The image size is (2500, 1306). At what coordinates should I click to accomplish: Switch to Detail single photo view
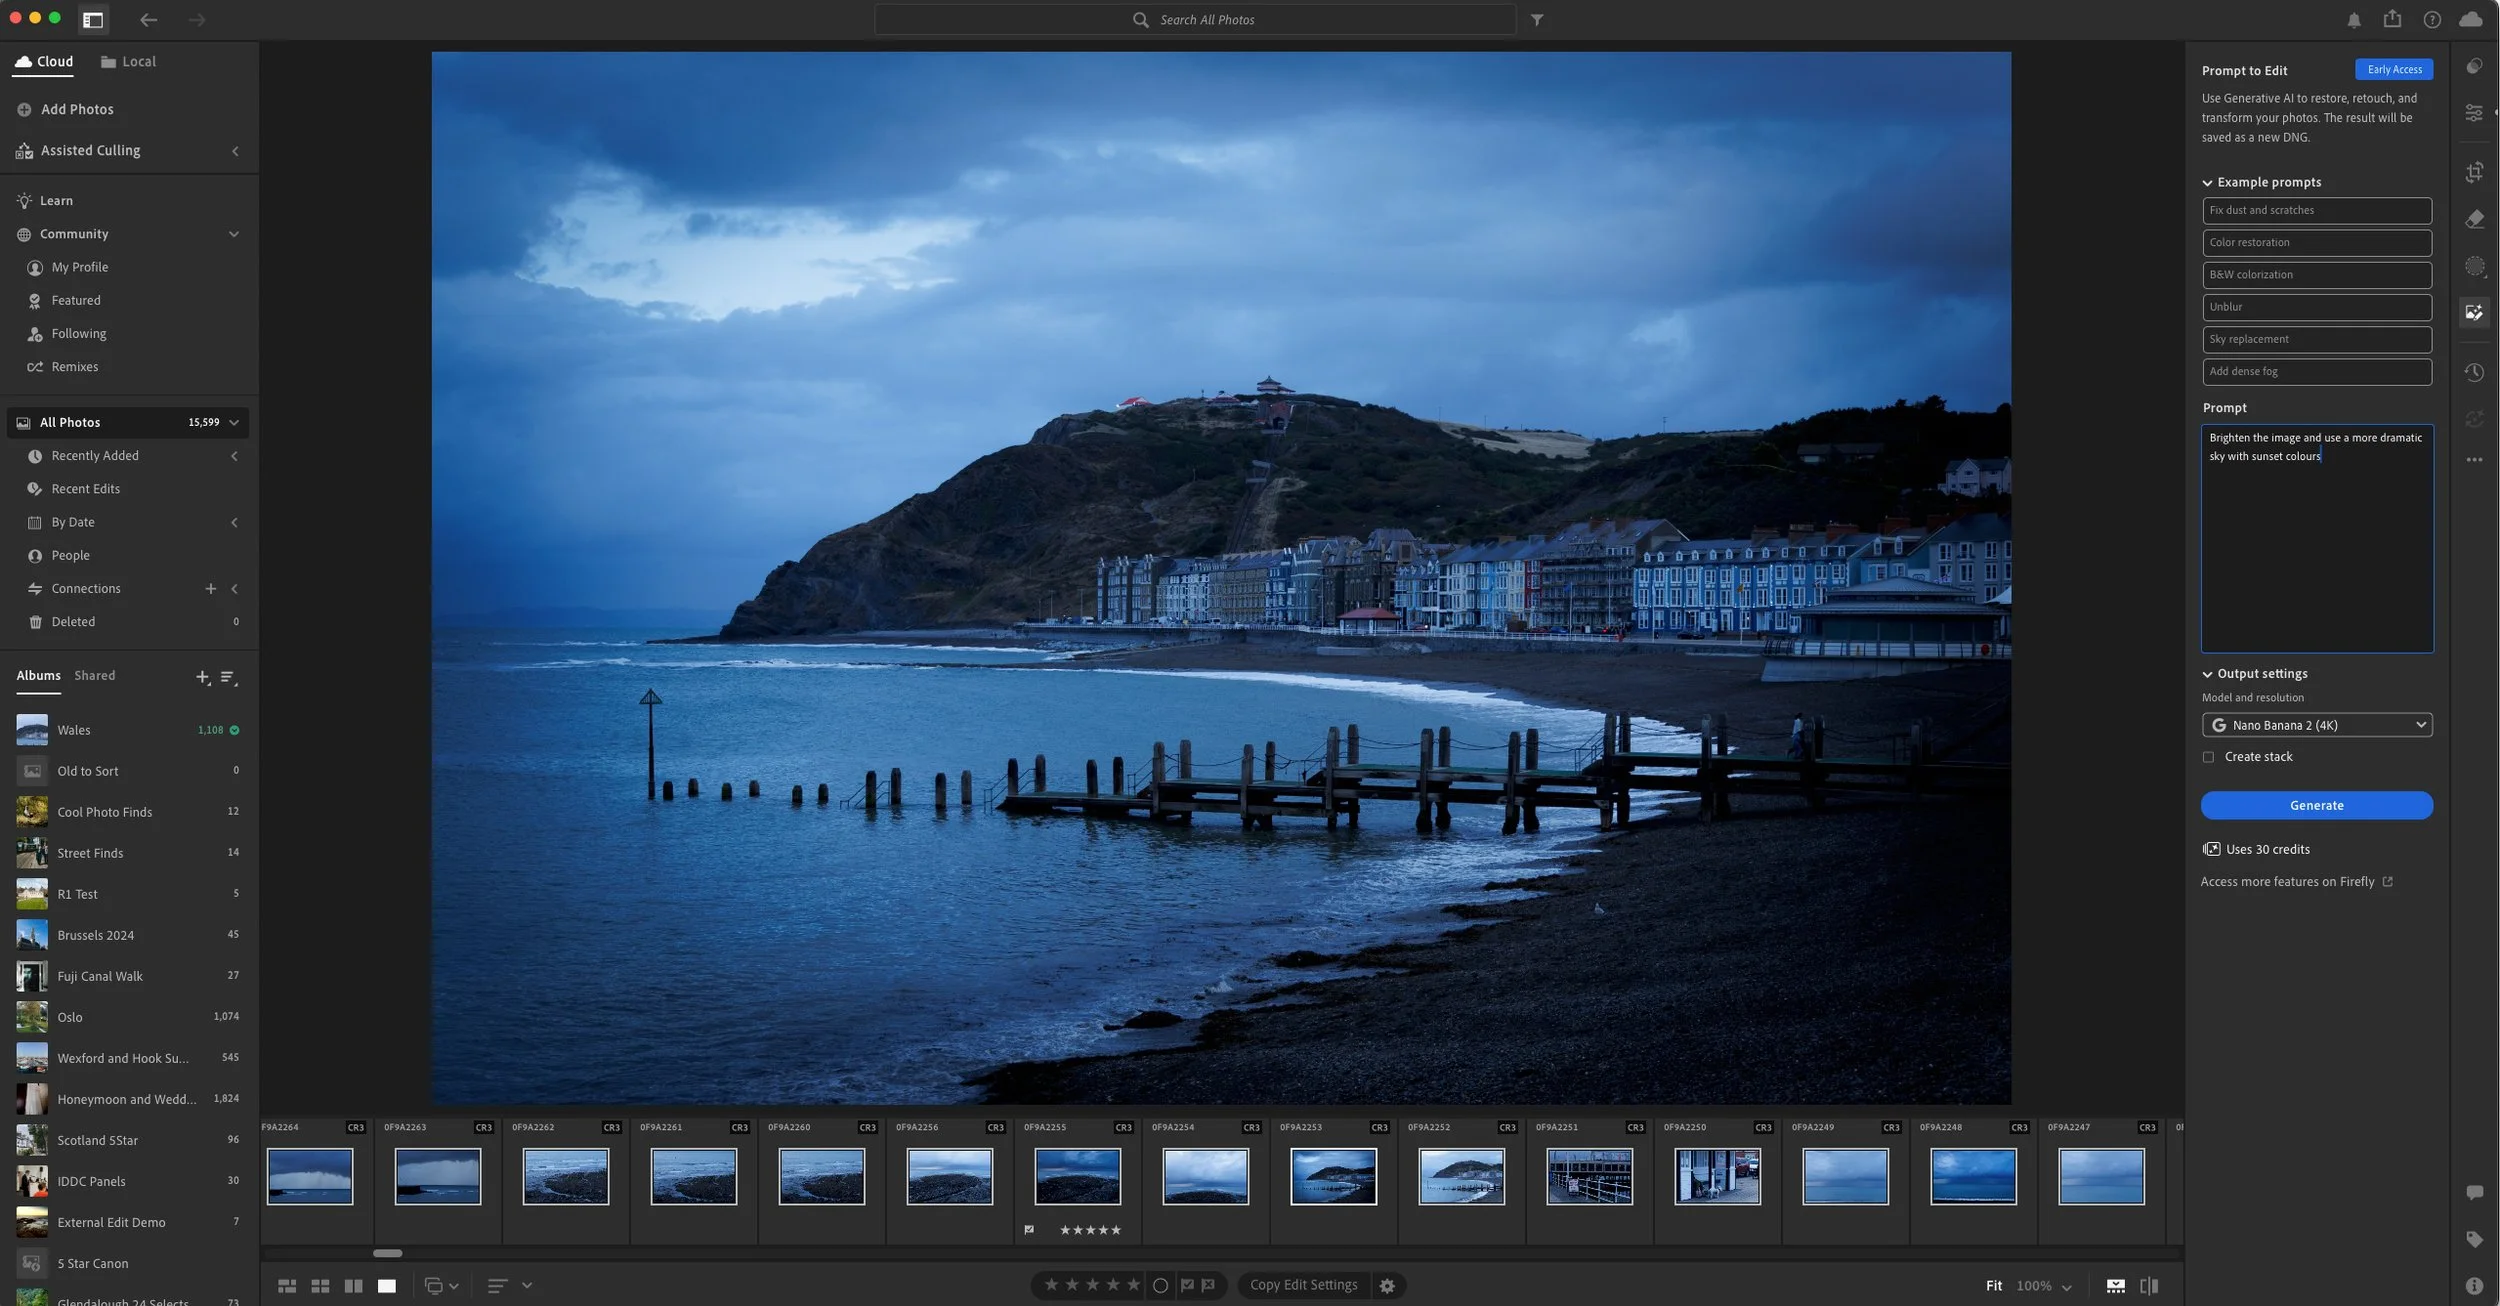pyautogui.click(x=387, y=1286)
